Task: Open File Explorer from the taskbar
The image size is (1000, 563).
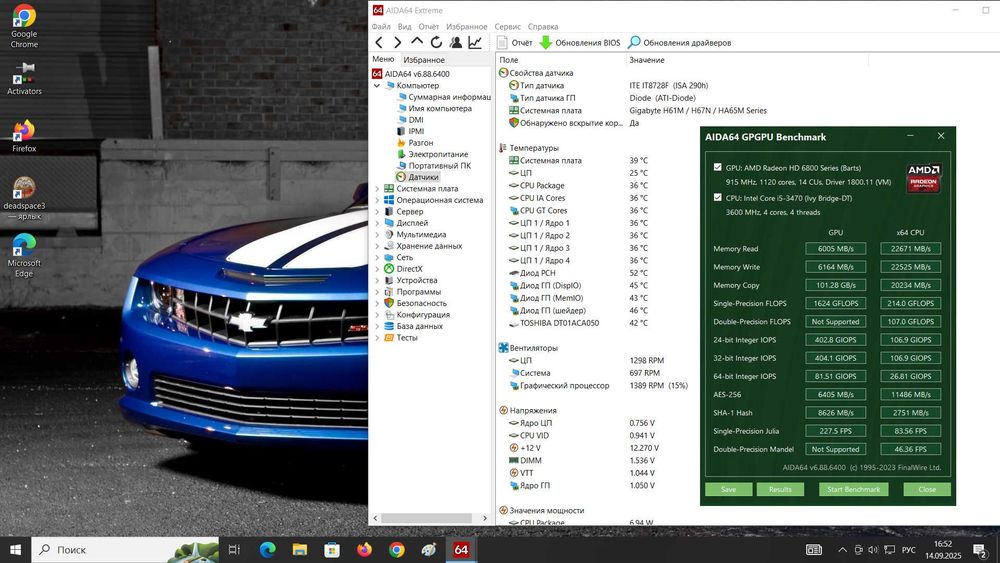Action: (x=300, y=550)
